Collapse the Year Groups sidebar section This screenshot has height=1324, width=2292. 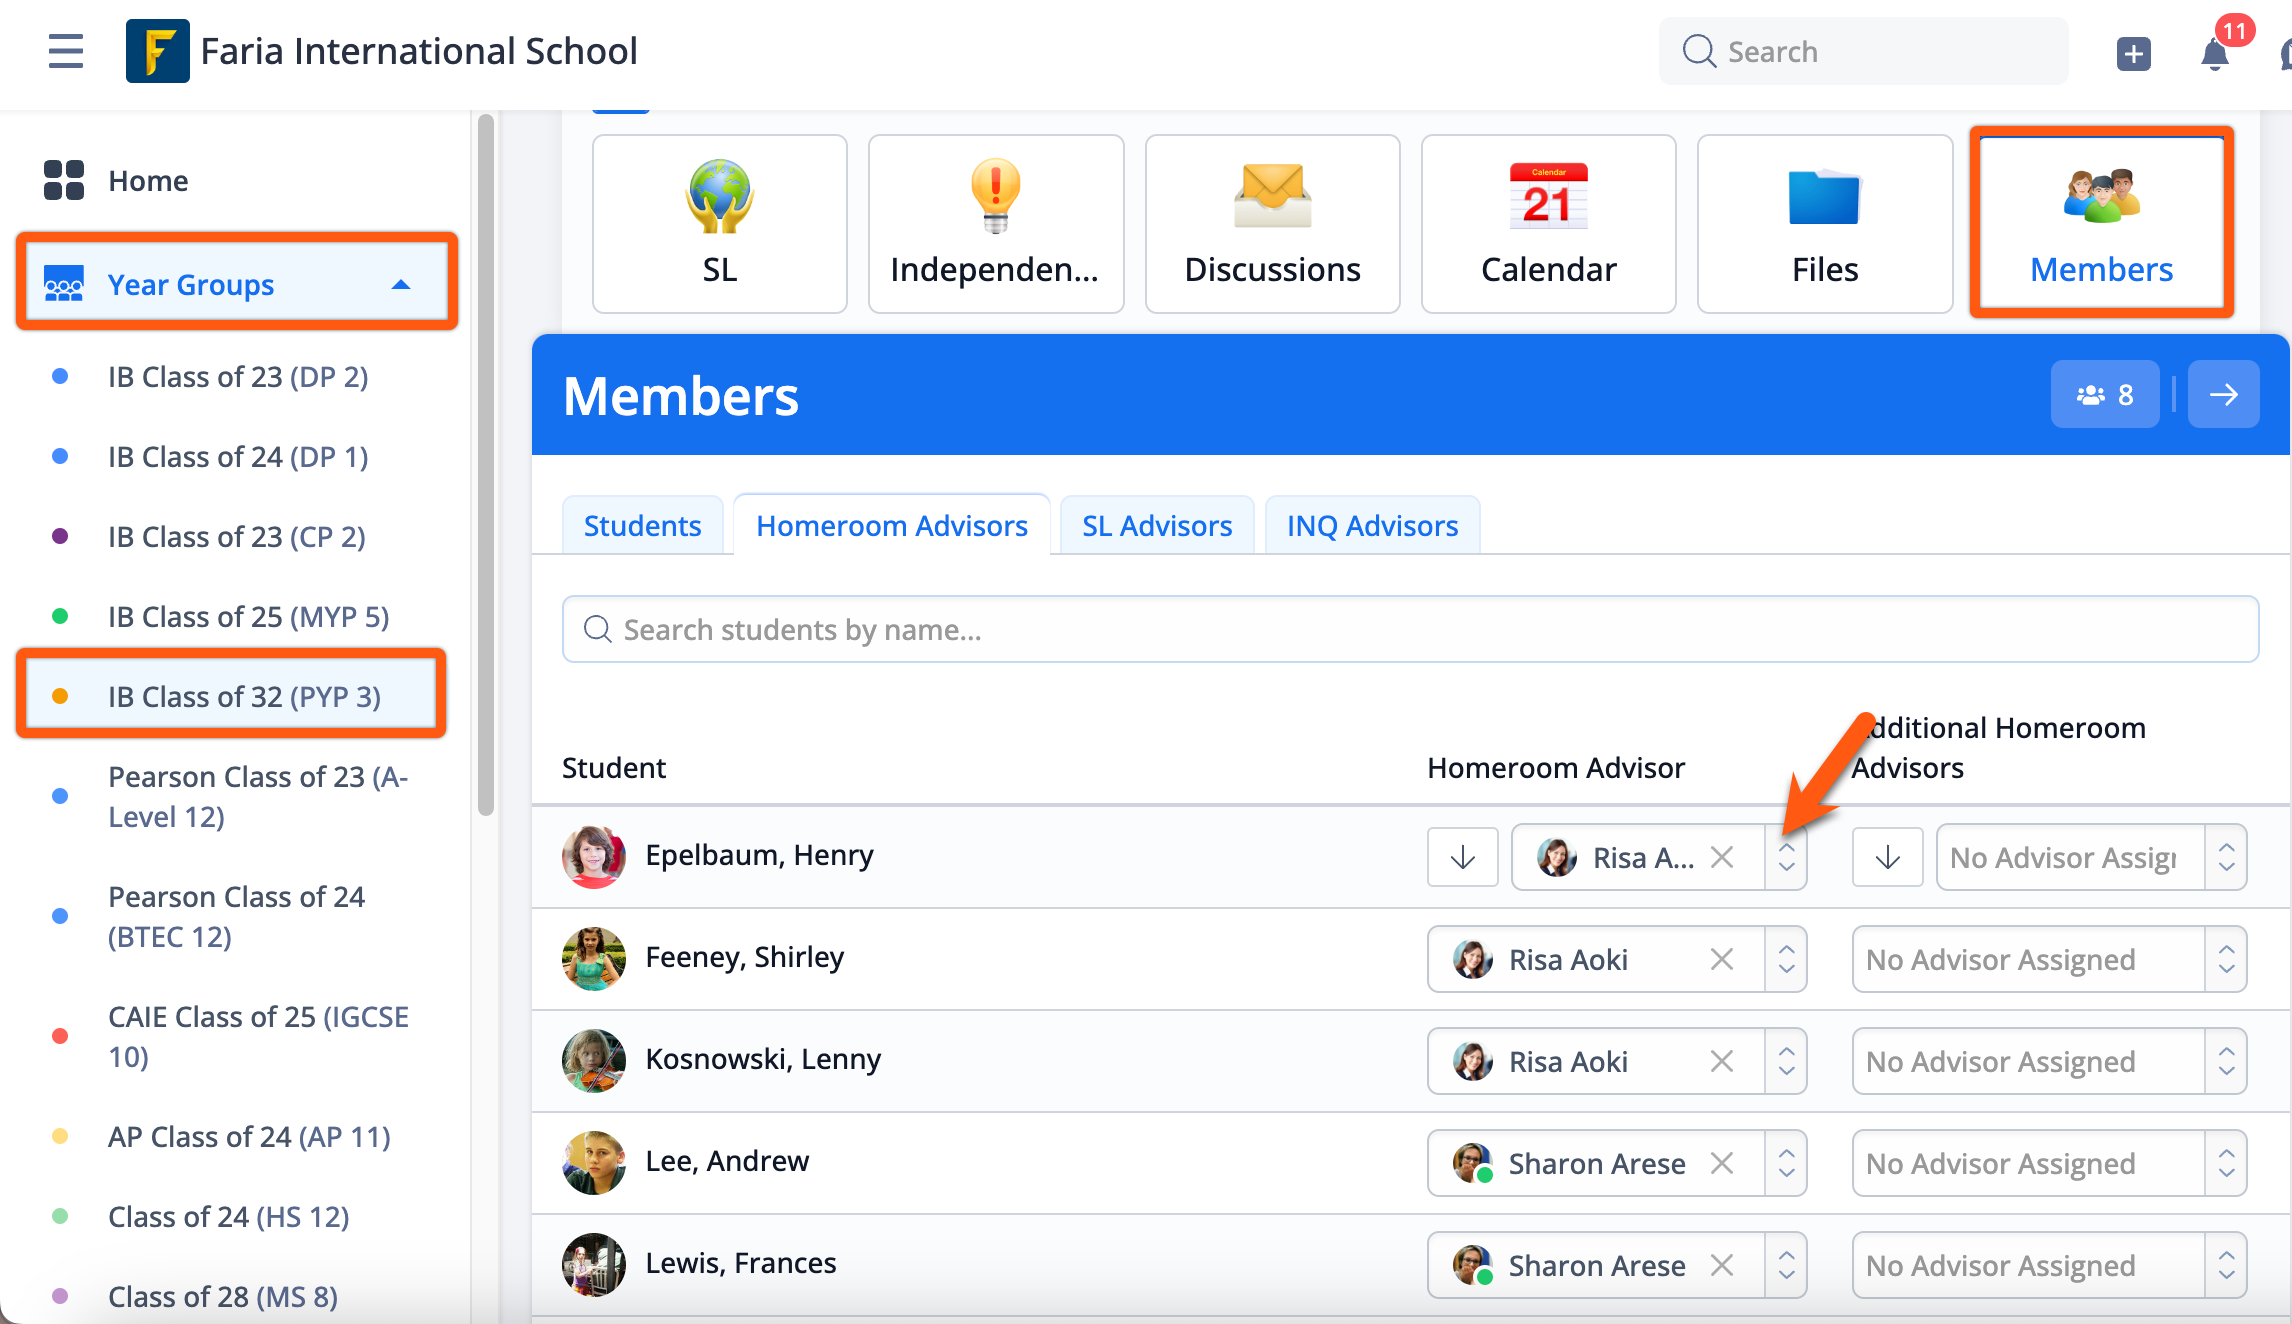tap(401, 285)
